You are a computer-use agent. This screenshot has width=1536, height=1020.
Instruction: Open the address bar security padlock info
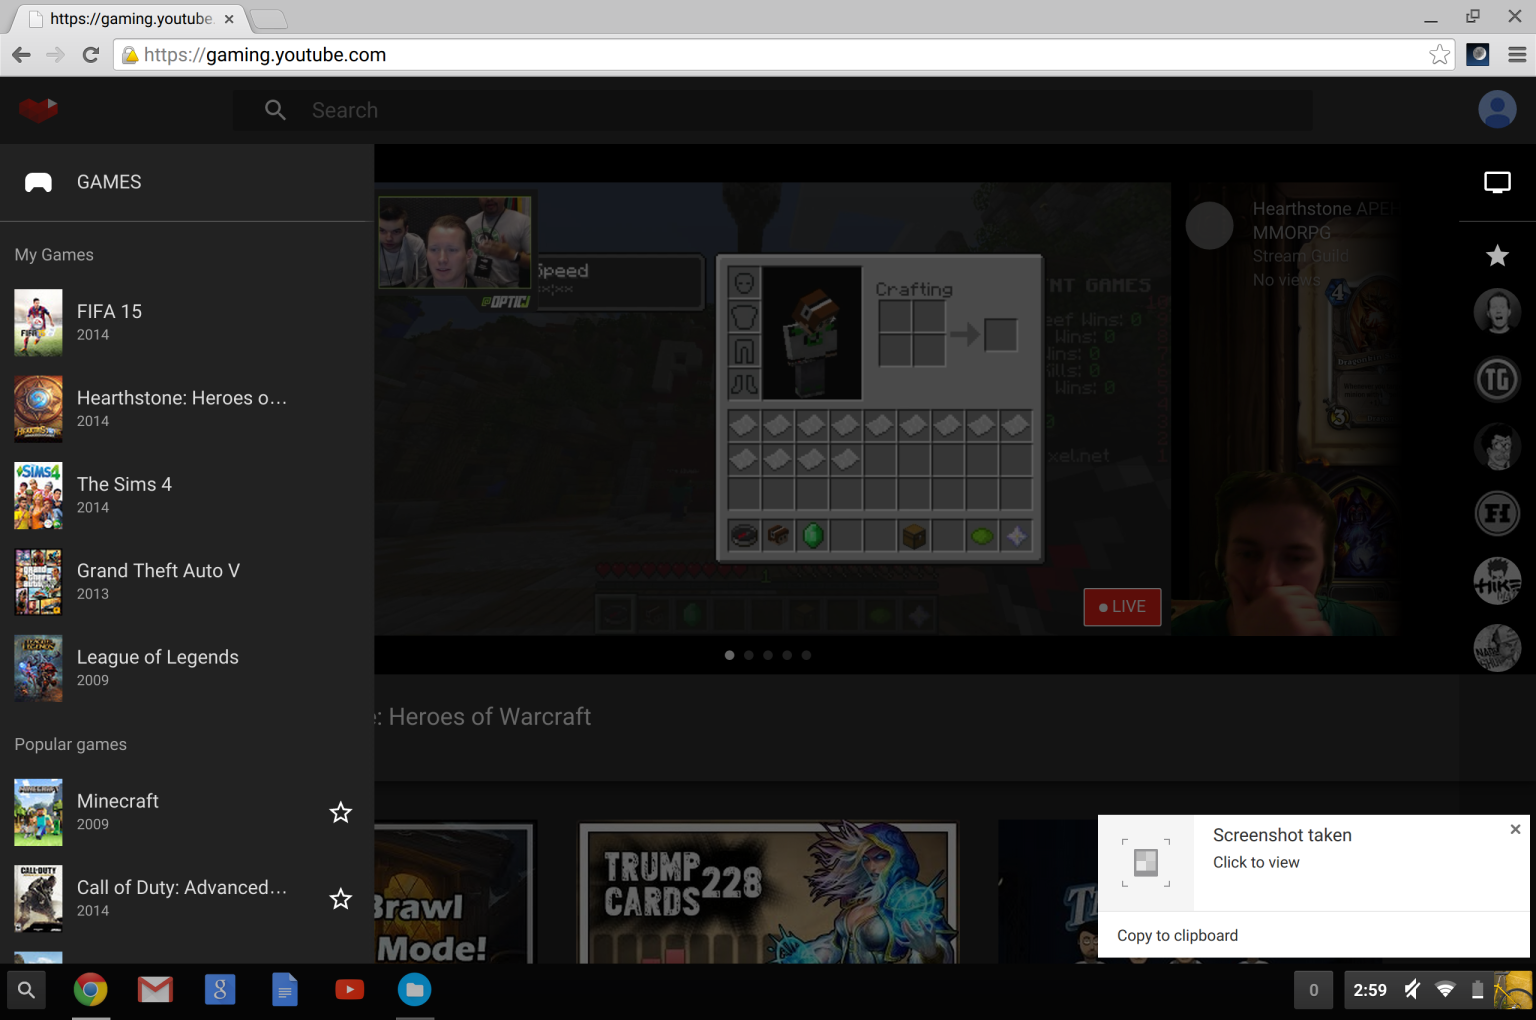point(129,54)
